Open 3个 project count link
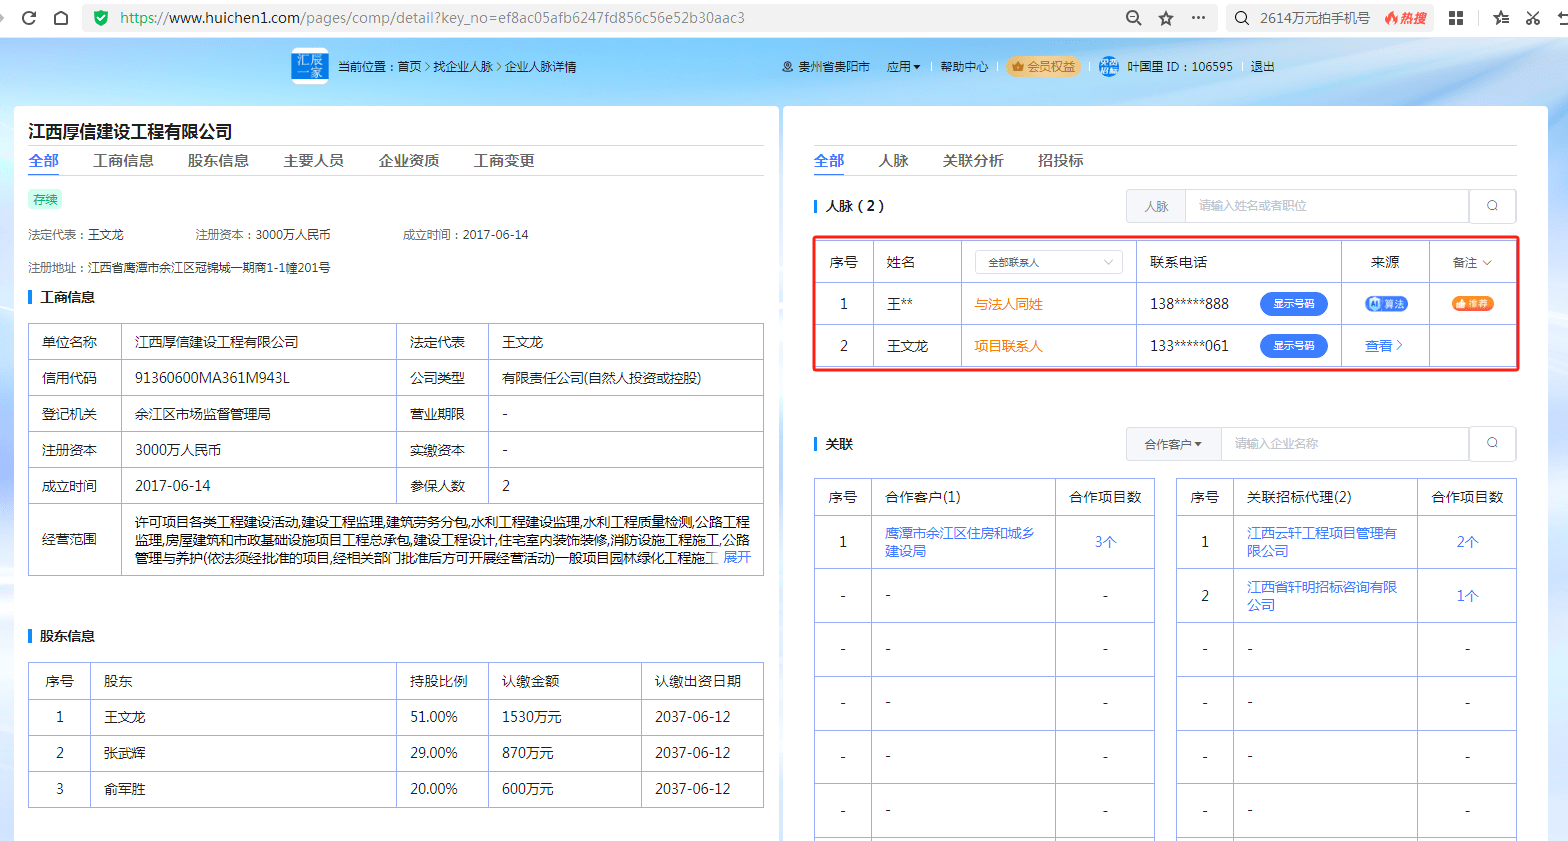1568x841 pixels. (1105, 542)
